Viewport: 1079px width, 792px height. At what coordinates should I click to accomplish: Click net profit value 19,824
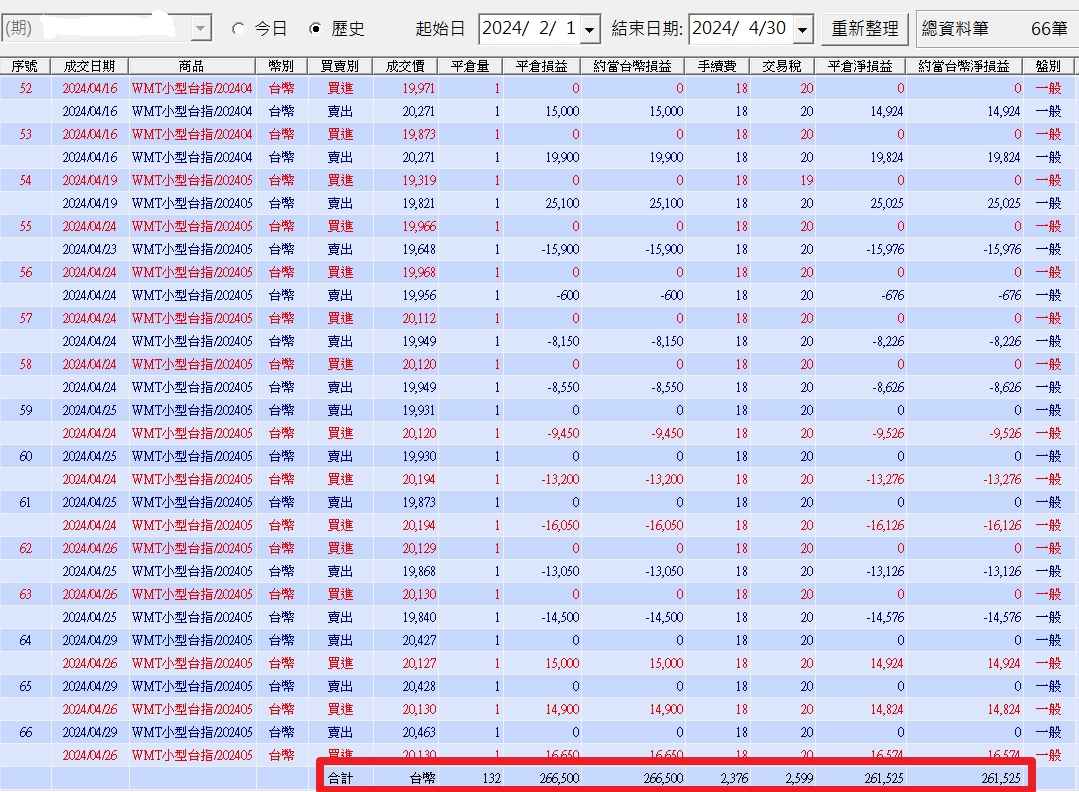pos(886,158)
